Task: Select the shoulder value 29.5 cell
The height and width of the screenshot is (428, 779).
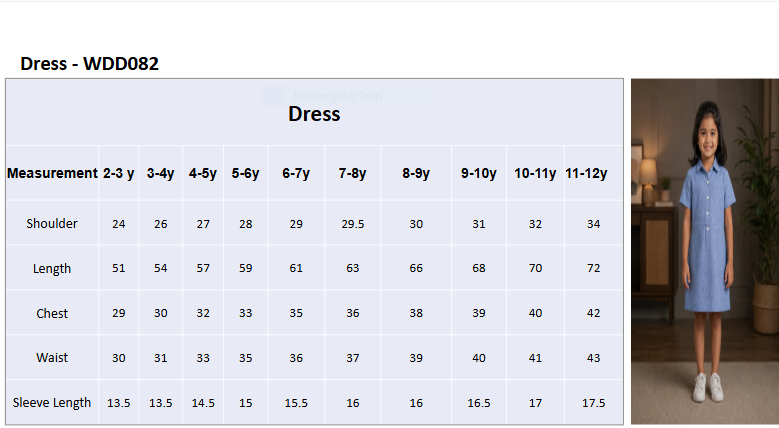Action: click(x=353, y=224)
